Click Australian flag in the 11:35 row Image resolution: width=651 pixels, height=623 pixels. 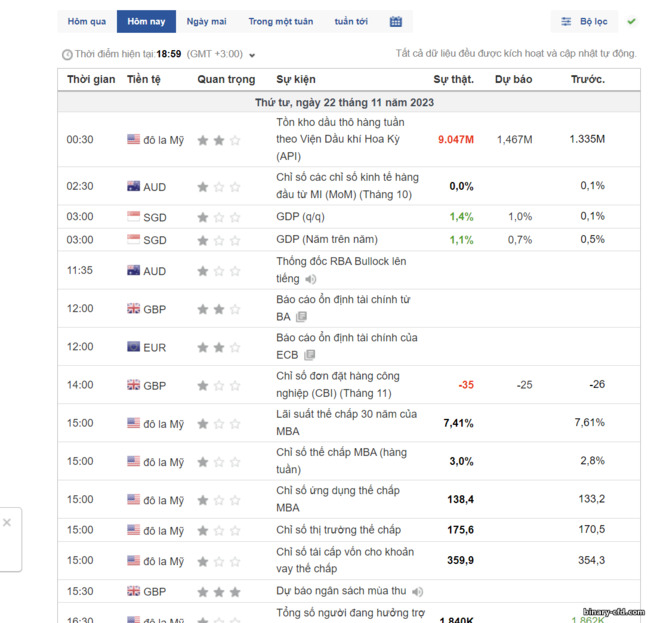(x=133, y=270)
